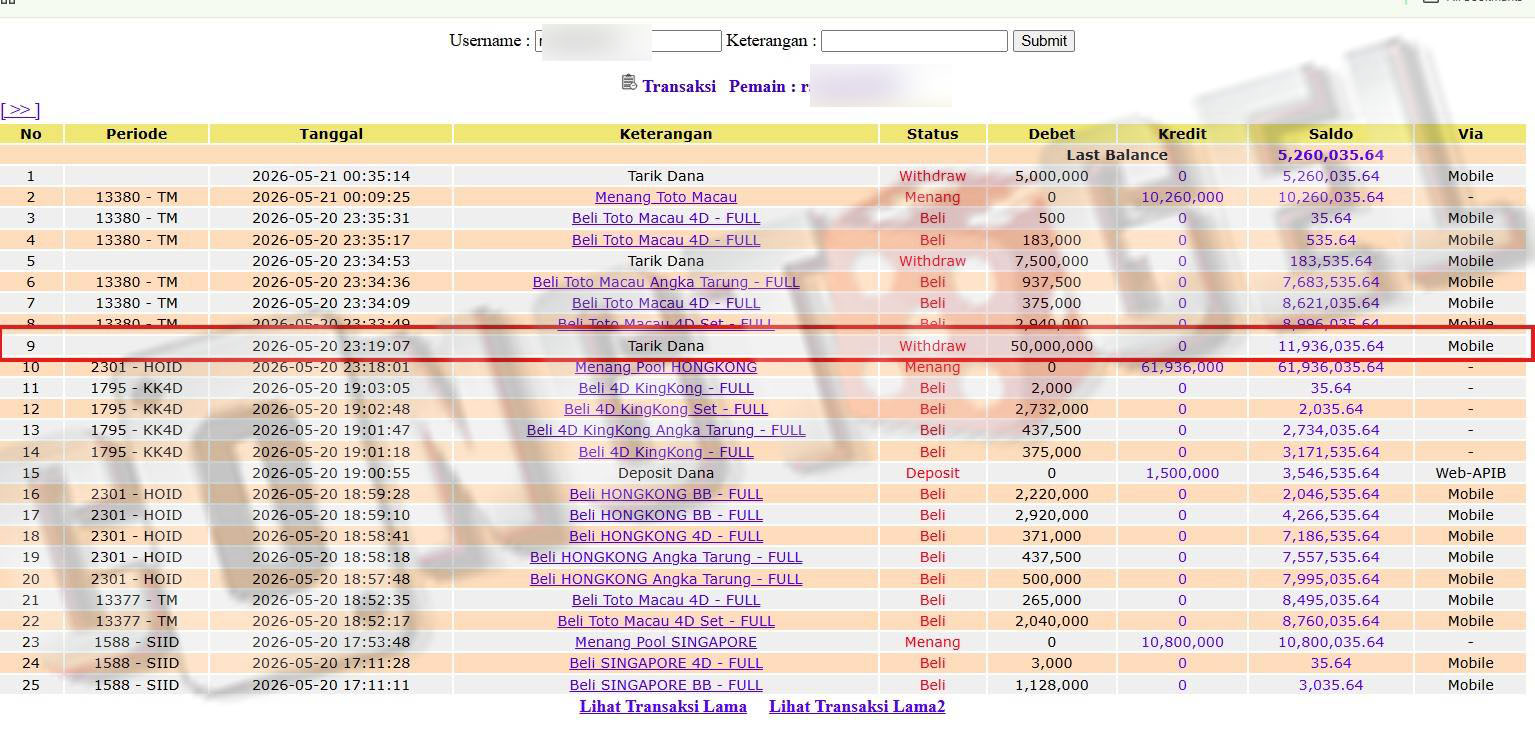Viewport: 1535px width, 740px height.
Task: Open Beli SINGAPORE 4D - FULL link
Action: coord(666,663)
